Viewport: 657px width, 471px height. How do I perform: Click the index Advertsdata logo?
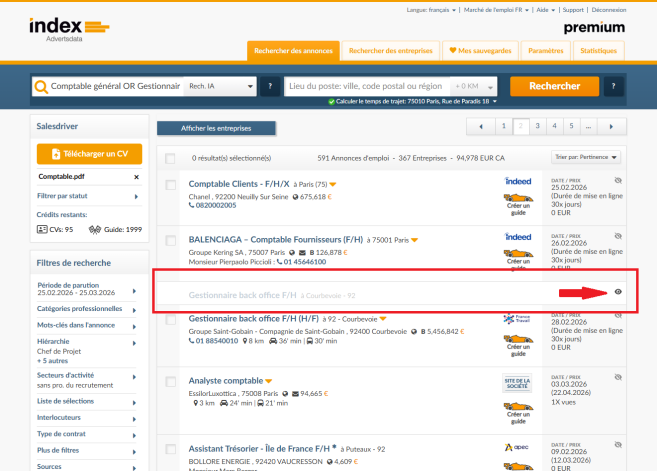point(69,29)
